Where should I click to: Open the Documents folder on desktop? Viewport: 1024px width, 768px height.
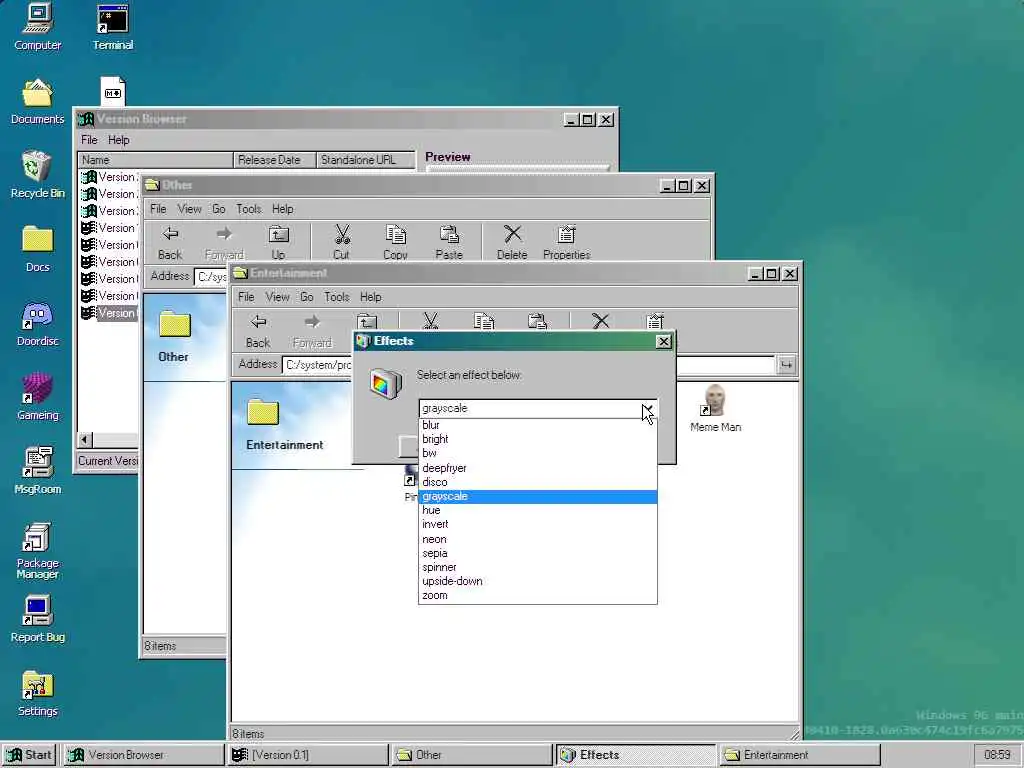[37, 102]
